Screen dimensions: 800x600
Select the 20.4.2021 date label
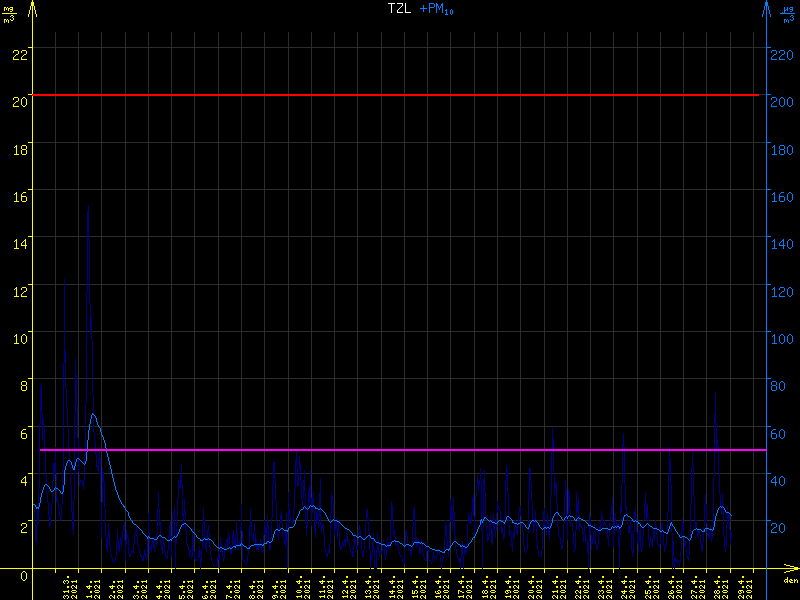coord(533,587)
